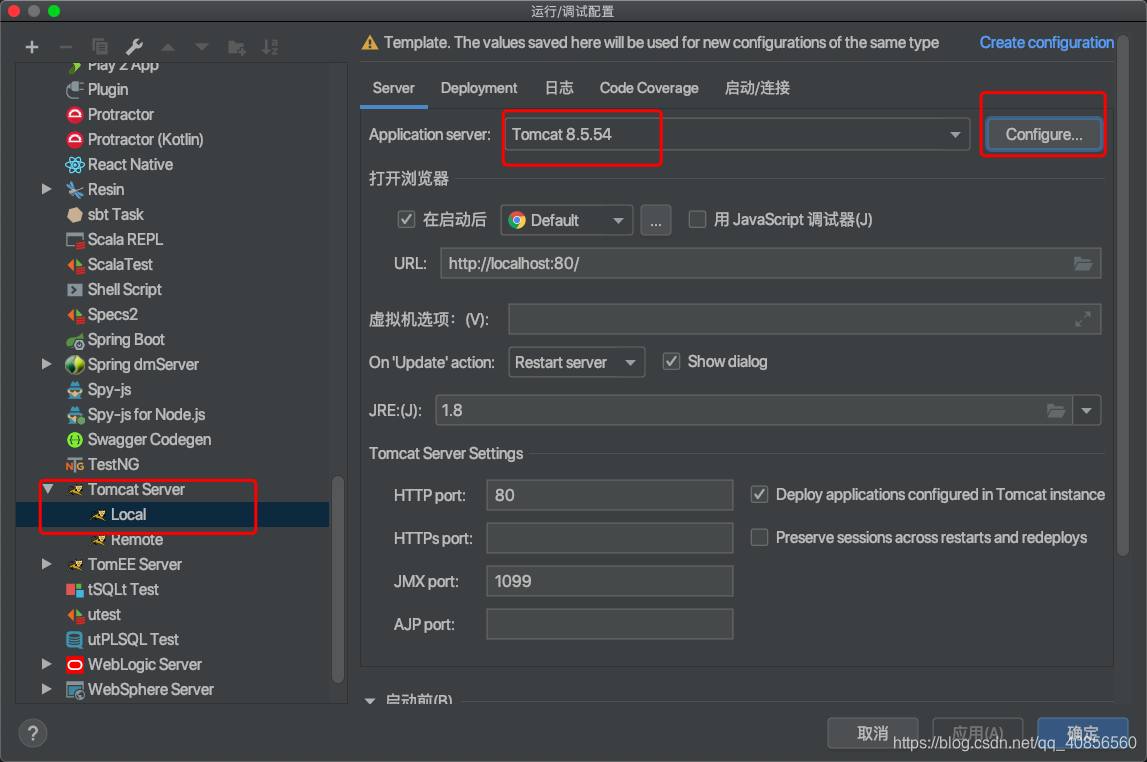Browse URL with the folder icon

coord(1083,264)
